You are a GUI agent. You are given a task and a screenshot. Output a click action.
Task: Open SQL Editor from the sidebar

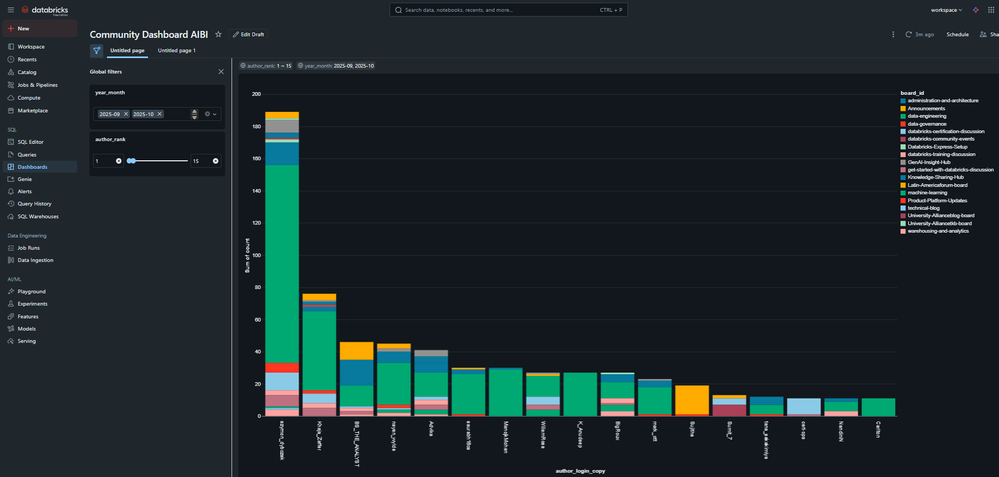(x=30, y=142)
